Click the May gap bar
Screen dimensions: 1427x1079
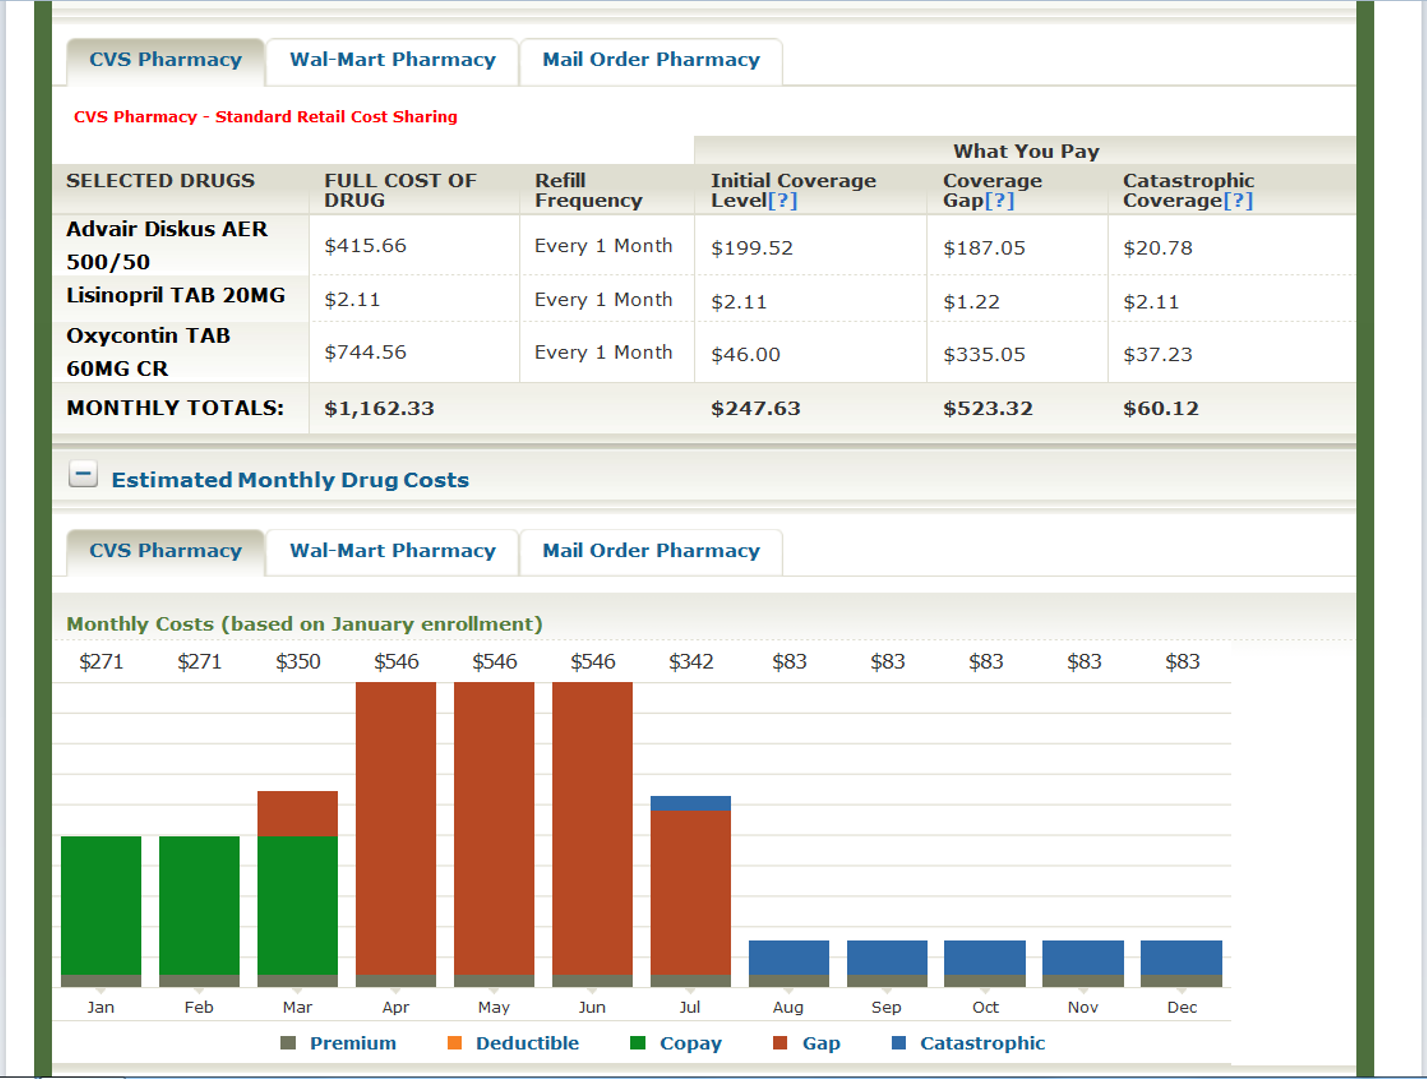tap(494, 828)
